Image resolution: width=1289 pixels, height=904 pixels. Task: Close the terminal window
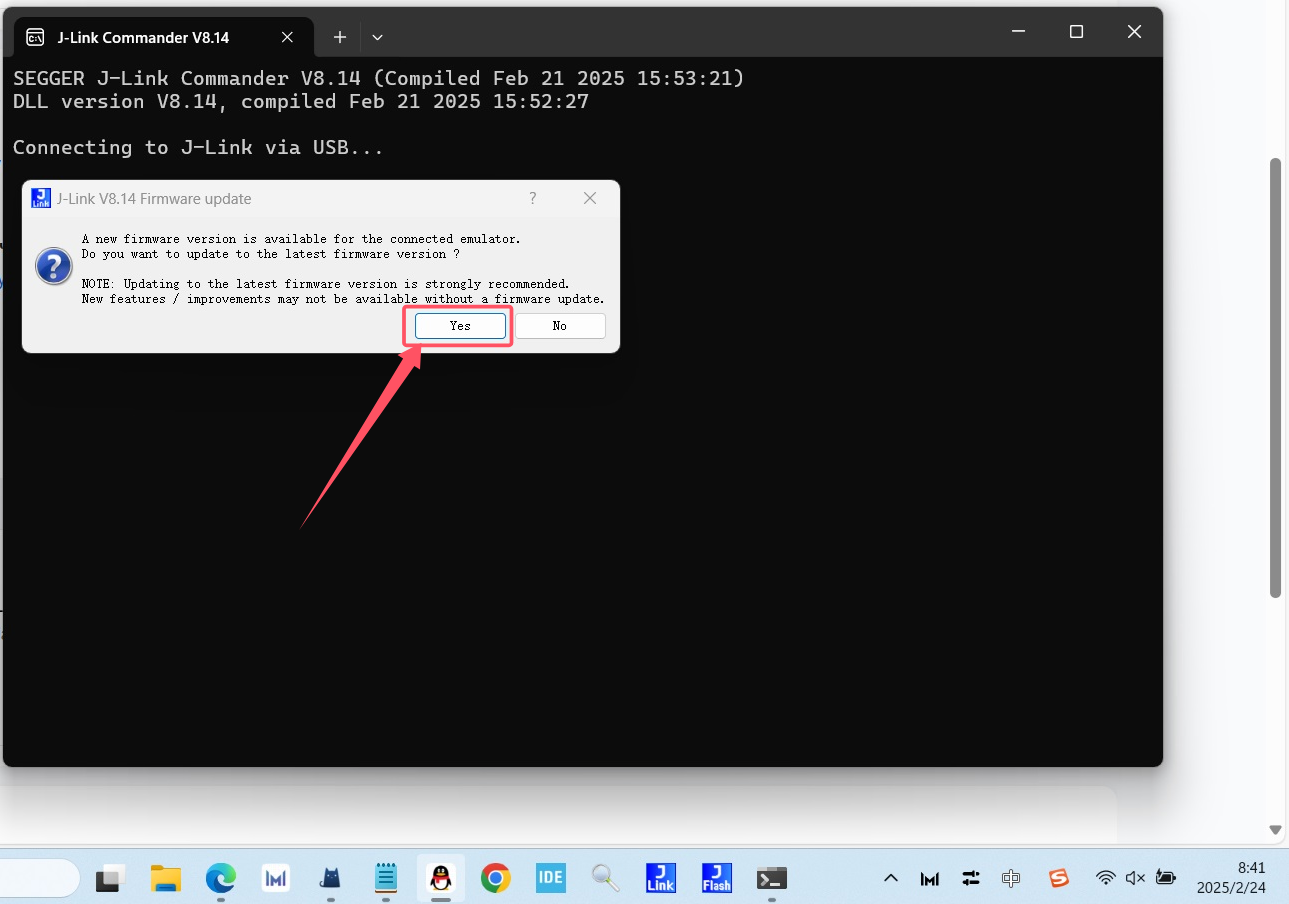point(1134,32)
